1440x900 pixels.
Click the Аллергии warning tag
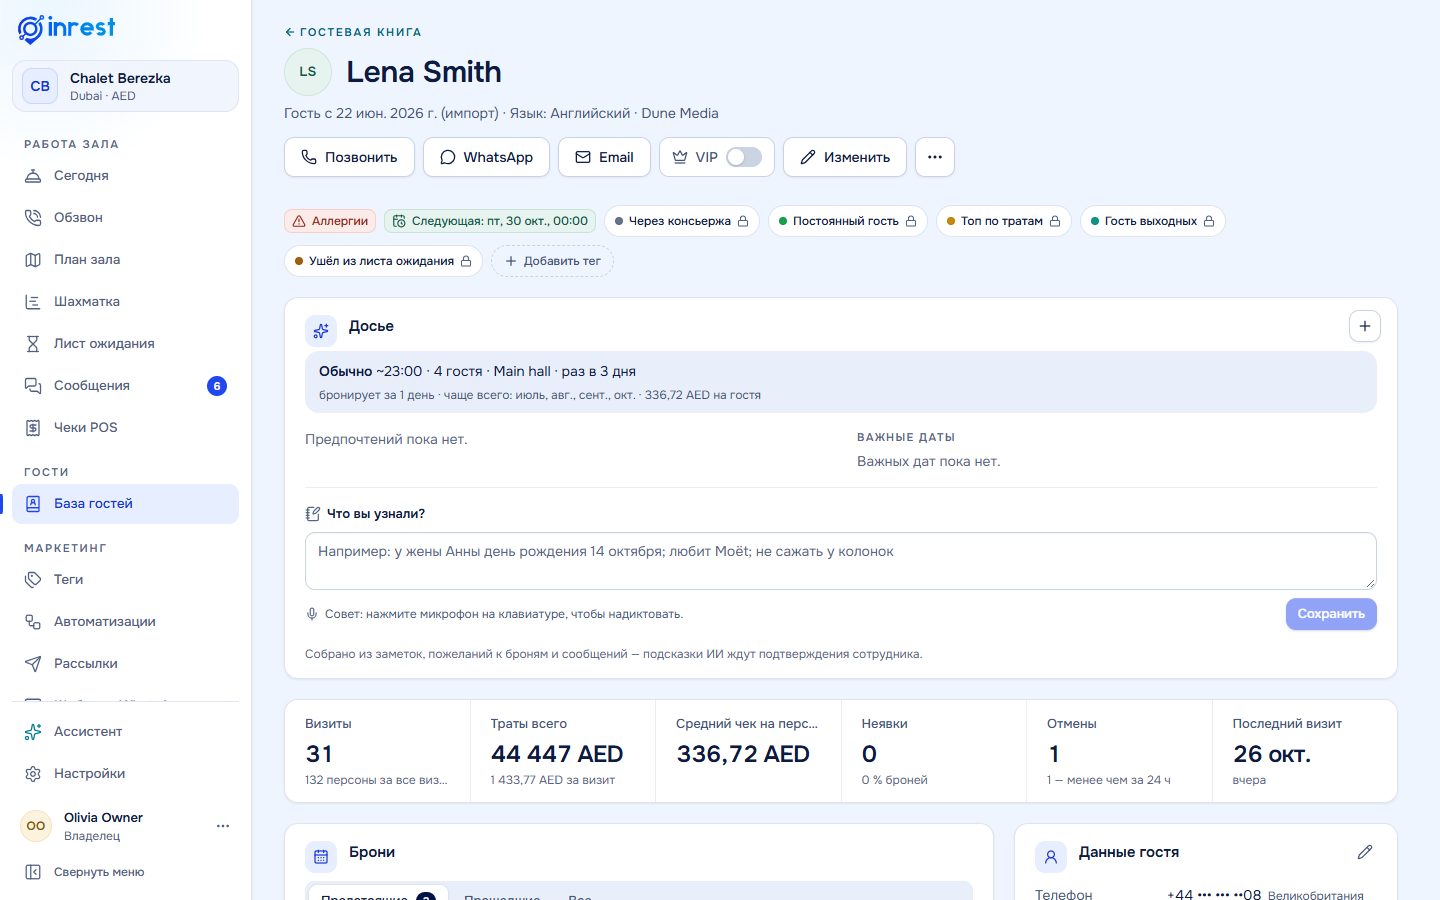tap(330, 221)
